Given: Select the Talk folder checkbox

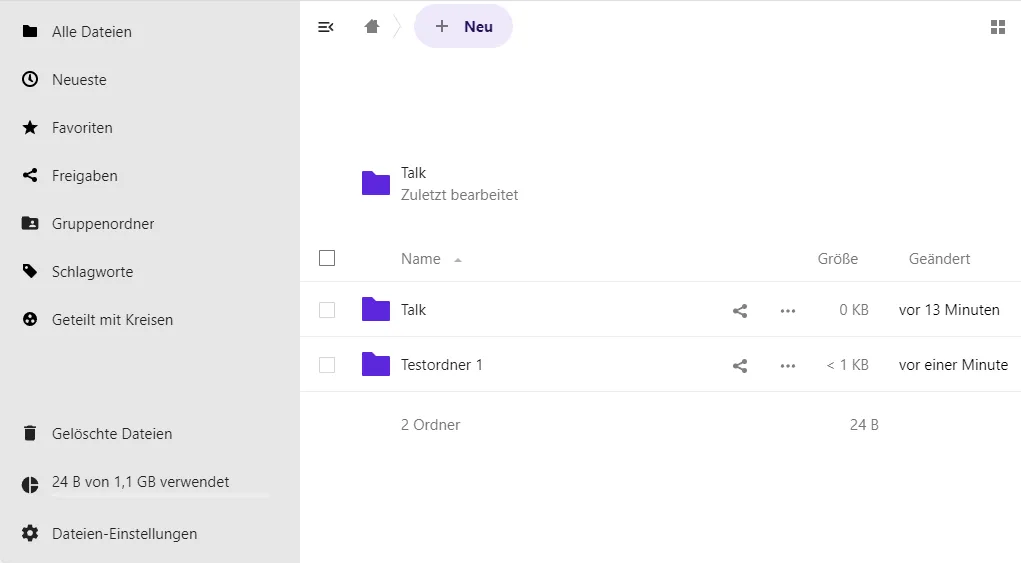Looking at the screenshot, I should click(x=327, y=311).
